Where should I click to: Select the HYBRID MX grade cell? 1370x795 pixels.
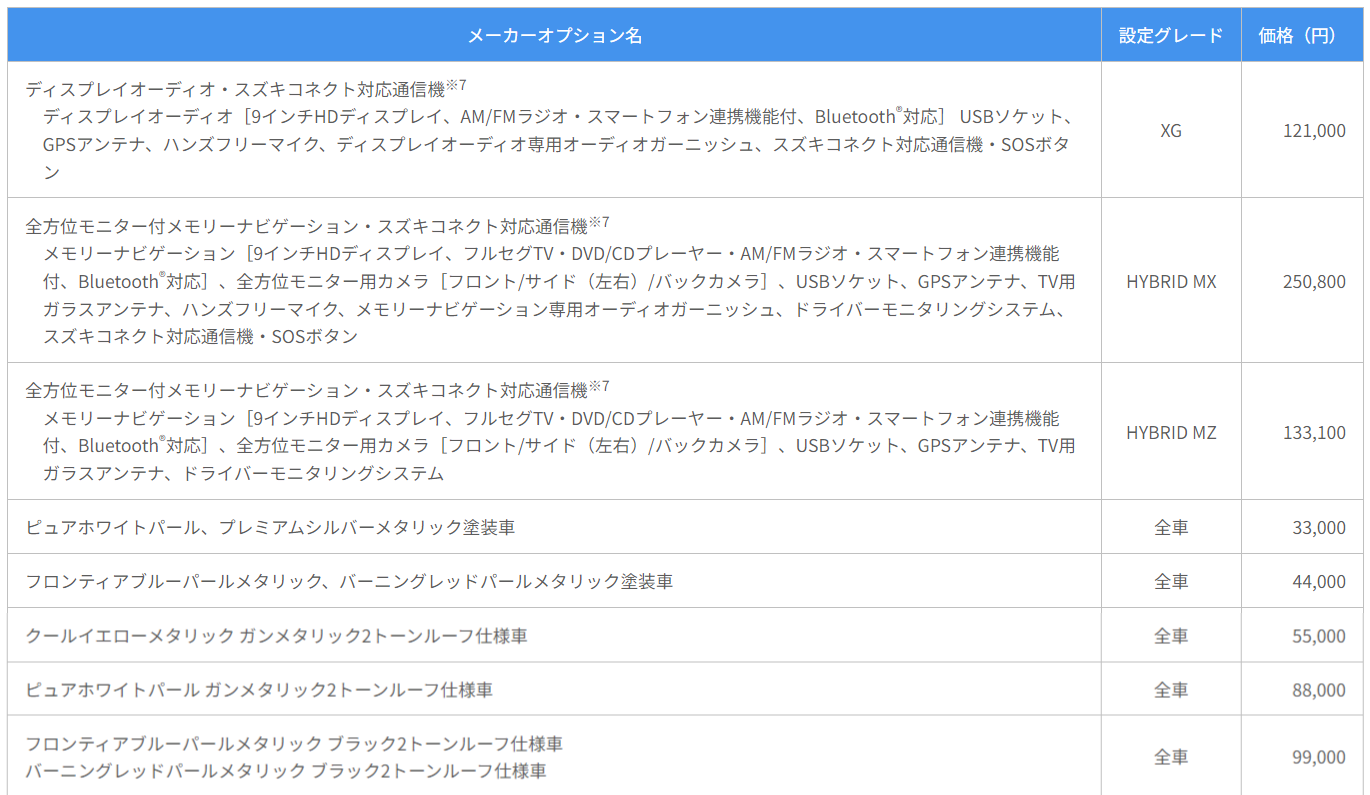(1171, 282)
